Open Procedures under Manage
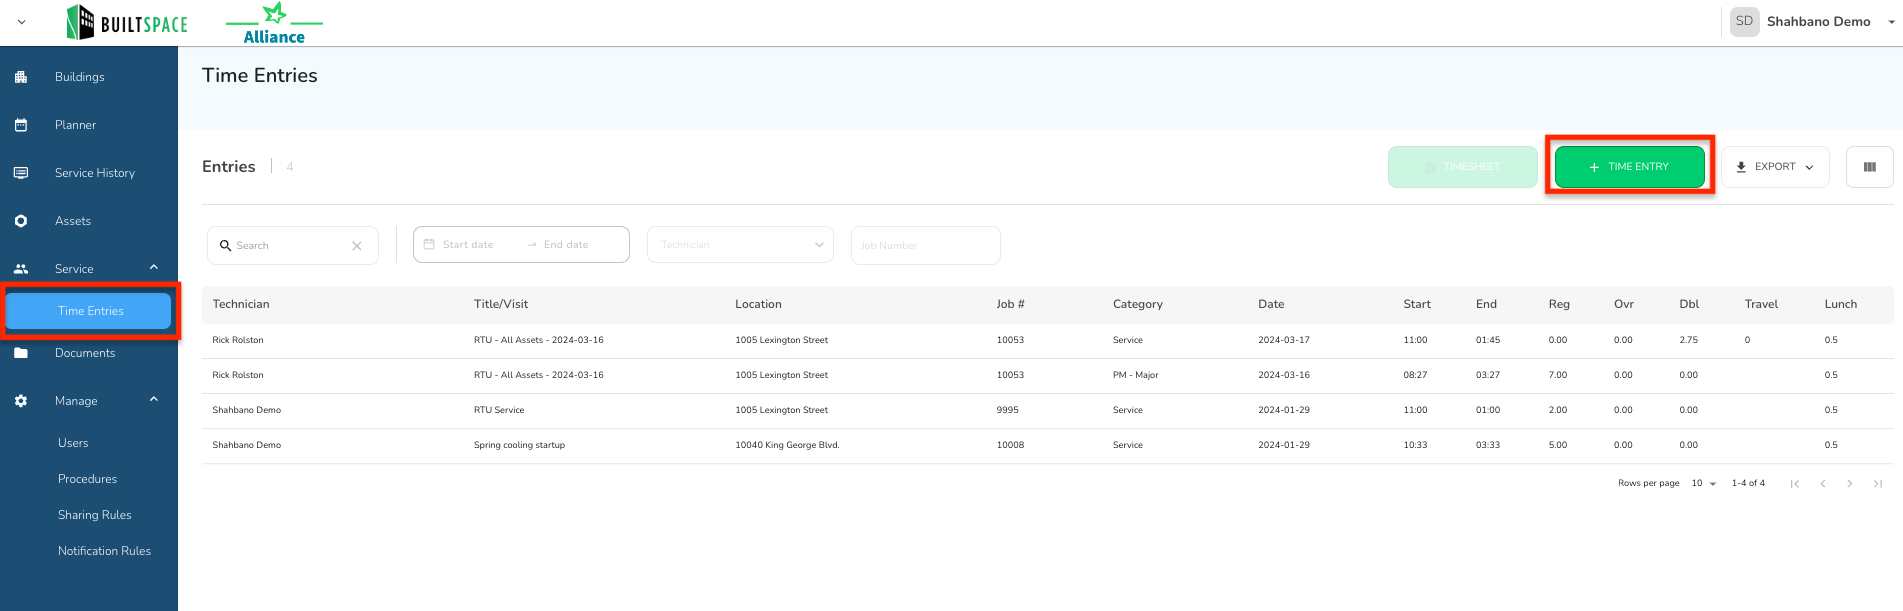1903x611 pixels. pyautogui.click(x=87, y=479)
